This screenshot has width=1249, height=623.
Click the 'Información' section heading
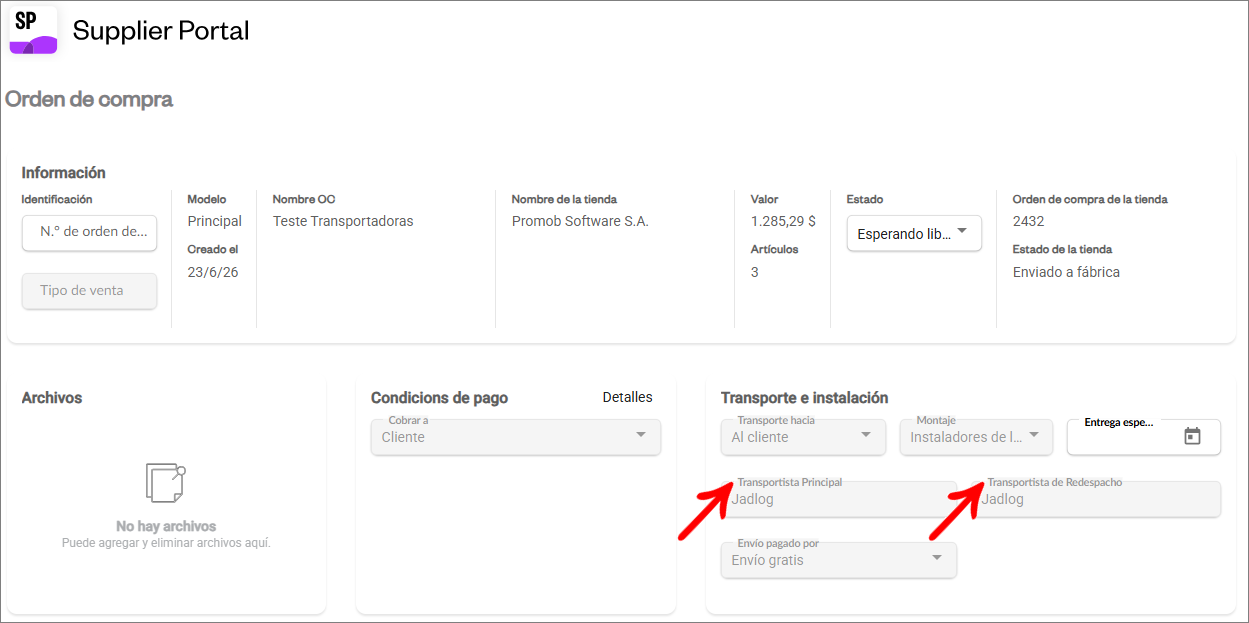coord(64,173)
